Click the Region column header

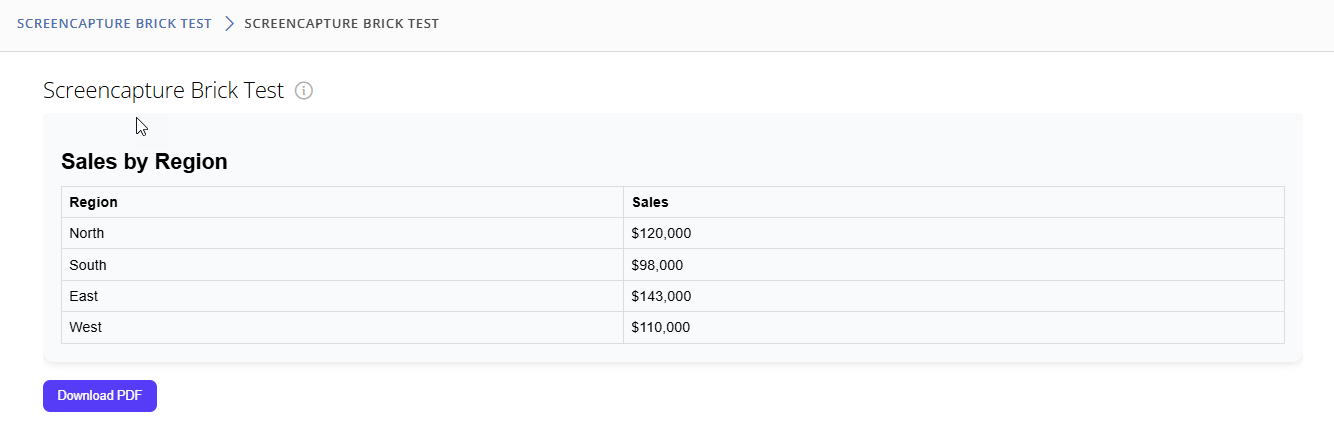342,202
